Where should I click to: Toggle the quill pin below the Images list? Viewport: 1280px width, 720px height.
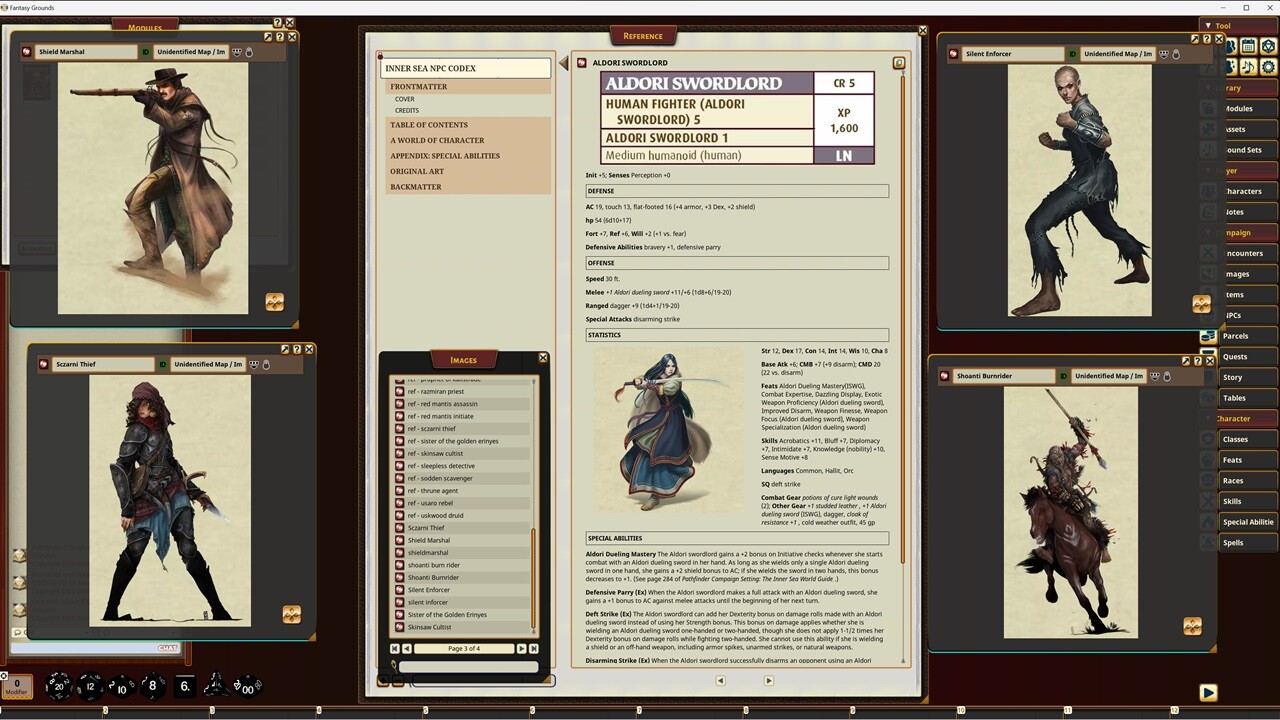[x=394, y=666]
